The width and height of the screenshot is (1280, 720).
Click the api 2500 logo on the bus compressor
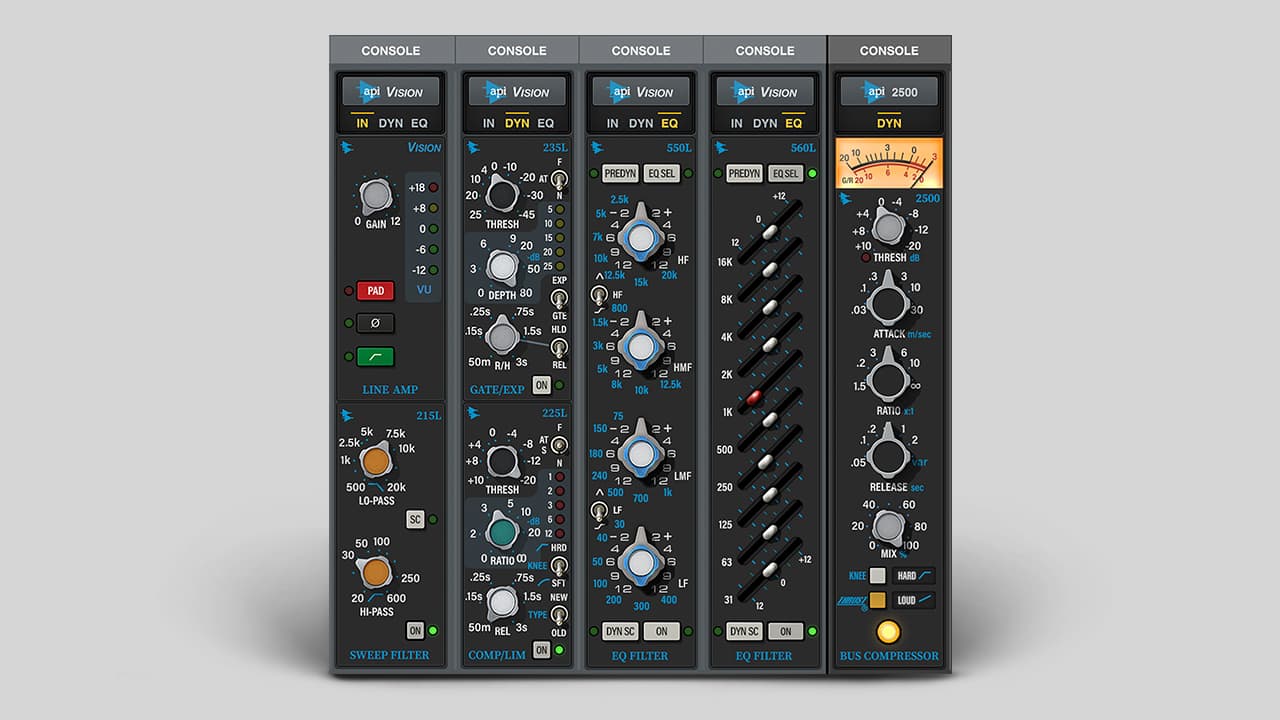point(888,91)
